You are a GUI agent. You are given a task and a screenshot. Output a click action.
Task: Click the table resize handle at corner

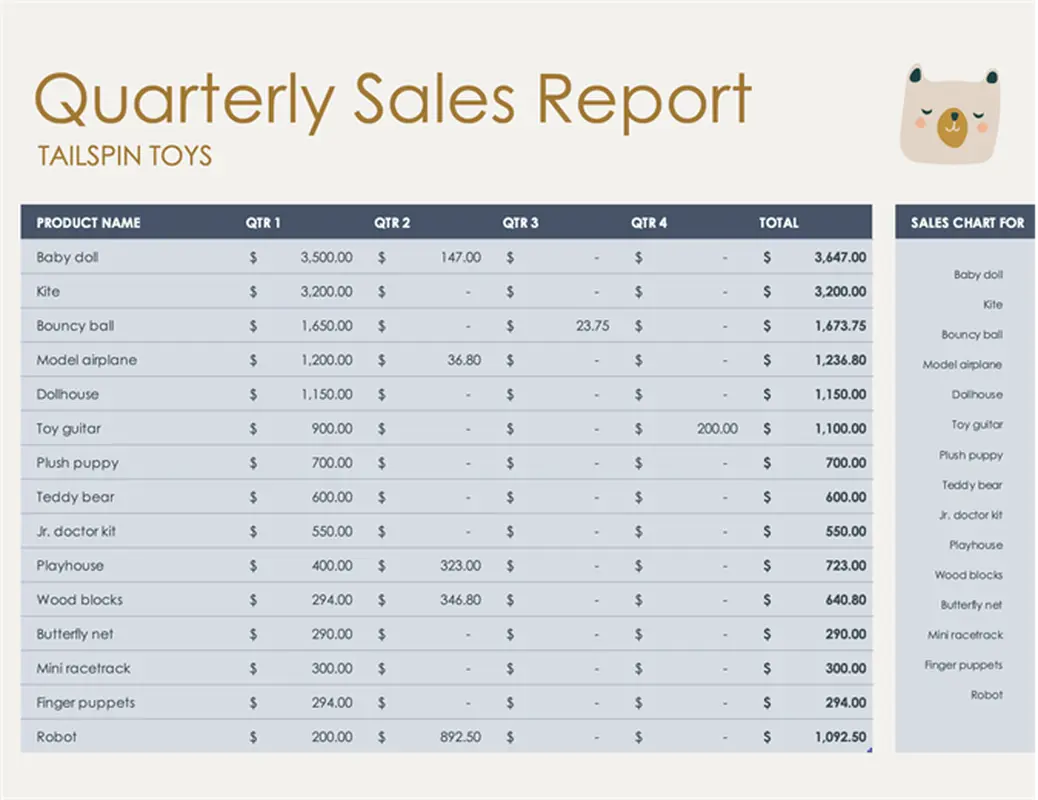point(870,750)
